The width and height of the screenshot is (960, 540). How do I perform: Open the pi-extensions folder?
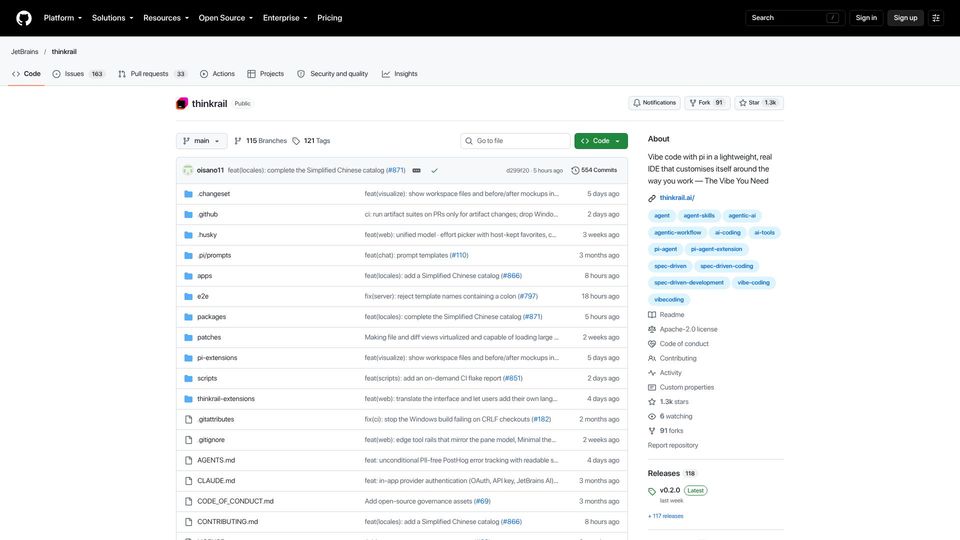point(217,358)
